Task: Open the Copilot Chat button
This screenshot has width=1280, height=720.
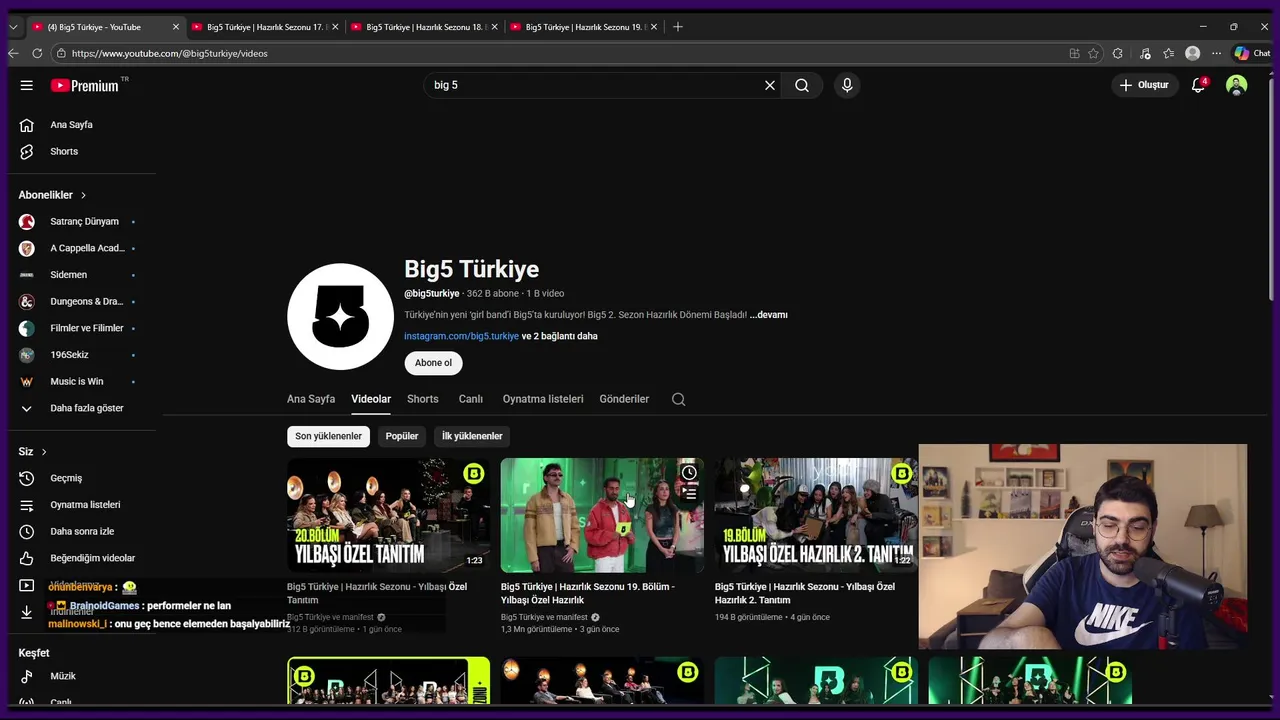Action: point(1252,53)
